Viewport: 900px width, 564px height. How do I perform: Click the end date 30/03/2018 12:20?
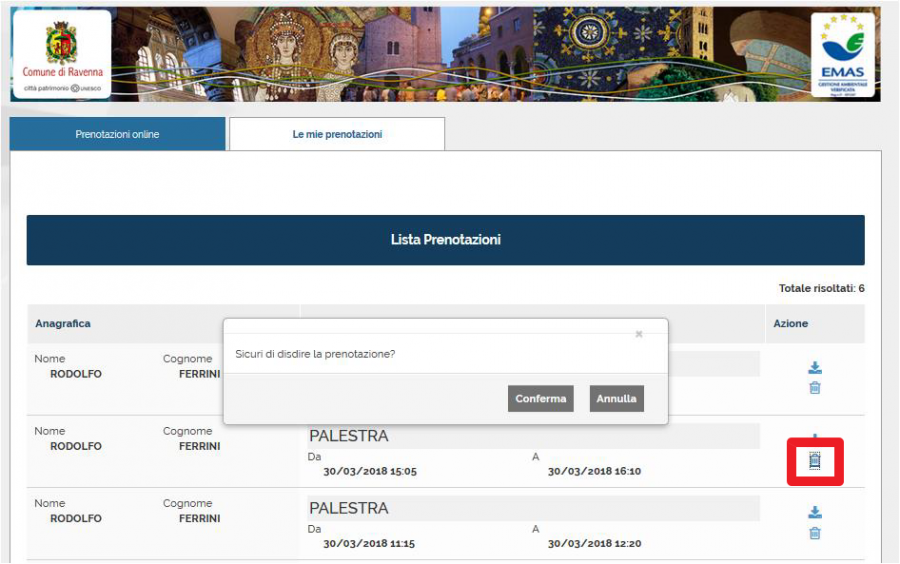[x=594, y=544]
